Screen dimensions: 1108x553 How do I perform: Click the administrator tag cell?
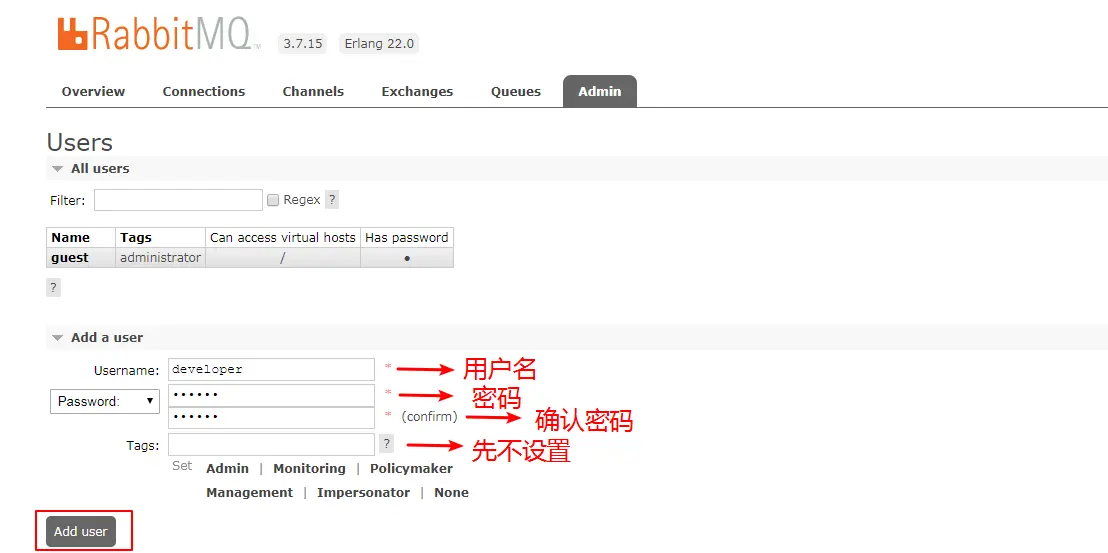coord(160,258)
